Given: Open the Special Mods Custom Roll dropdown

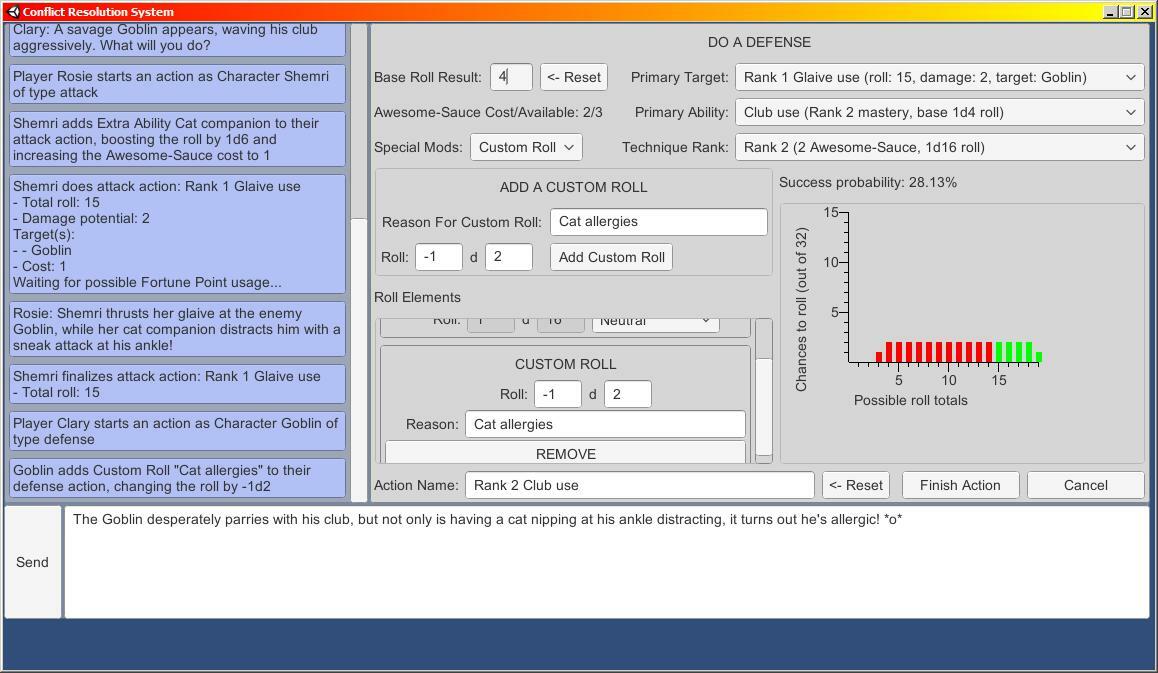Looking at the screenshot, I should (x=526, y=147).
